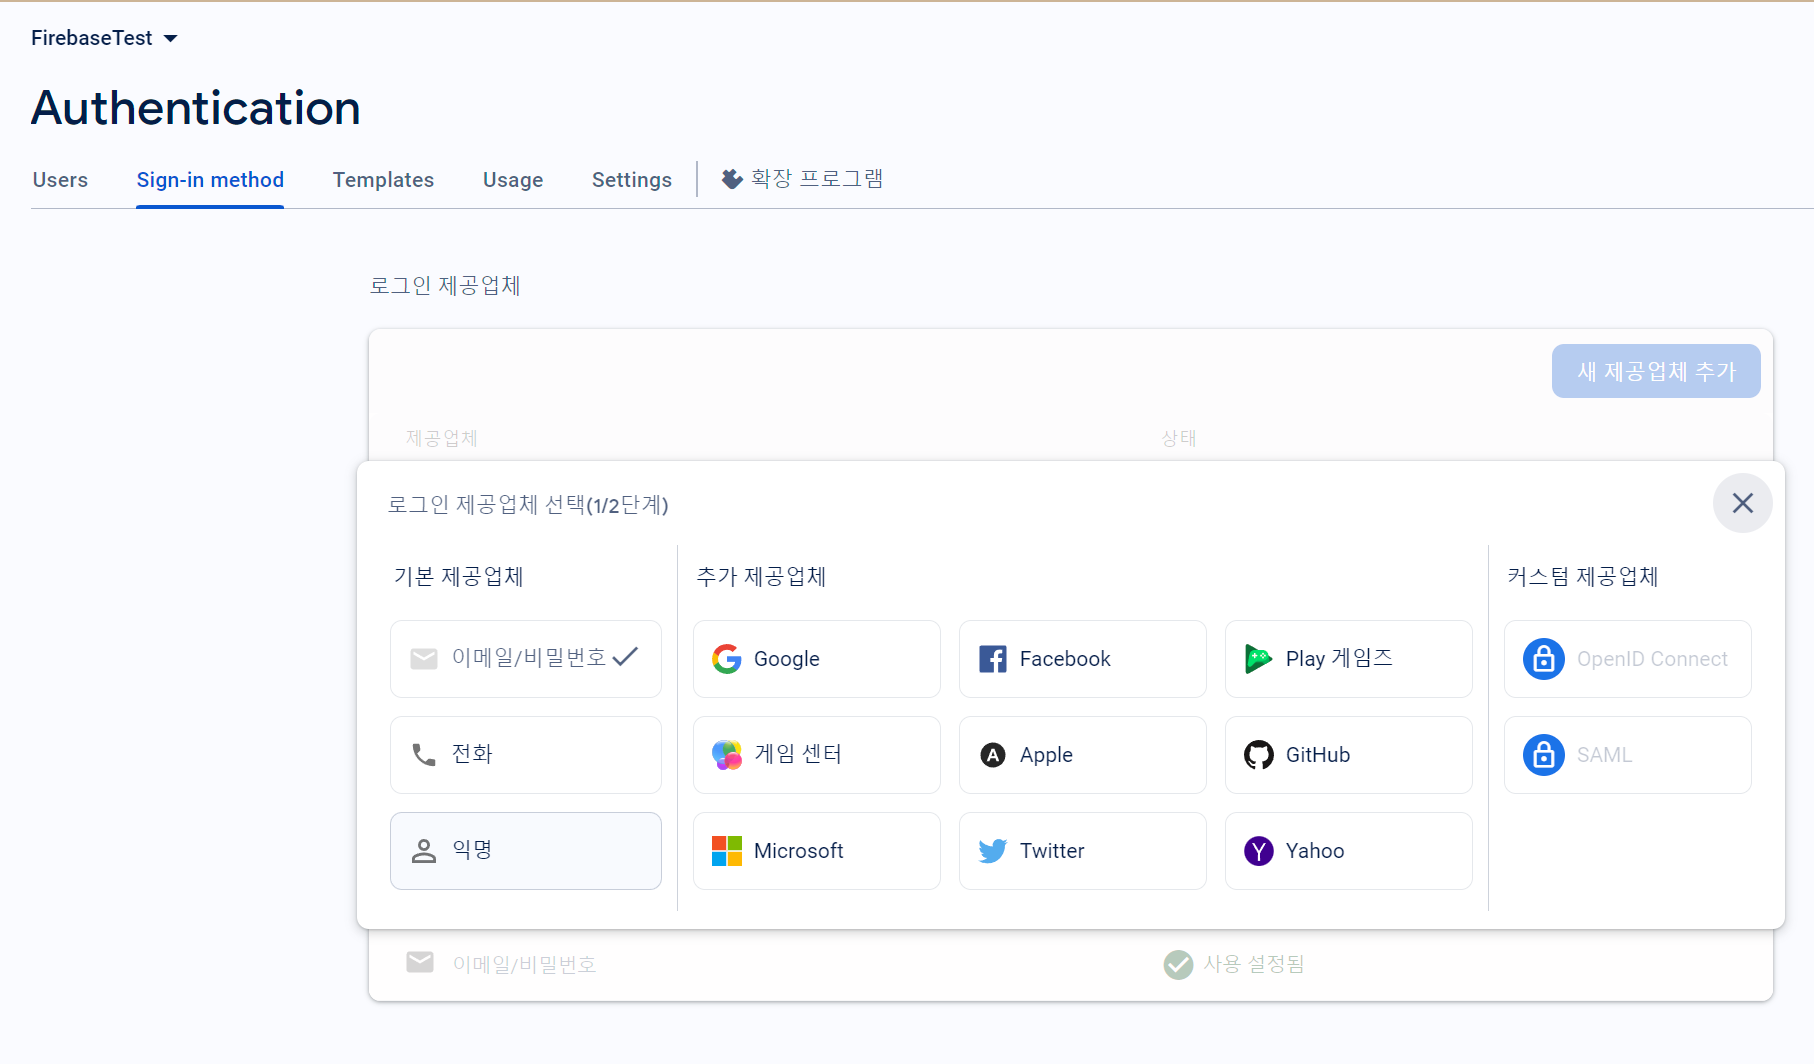Viewport: 1814px width, 1064px height.
Task: Click the Facebook provider label
Action: 1065,659
